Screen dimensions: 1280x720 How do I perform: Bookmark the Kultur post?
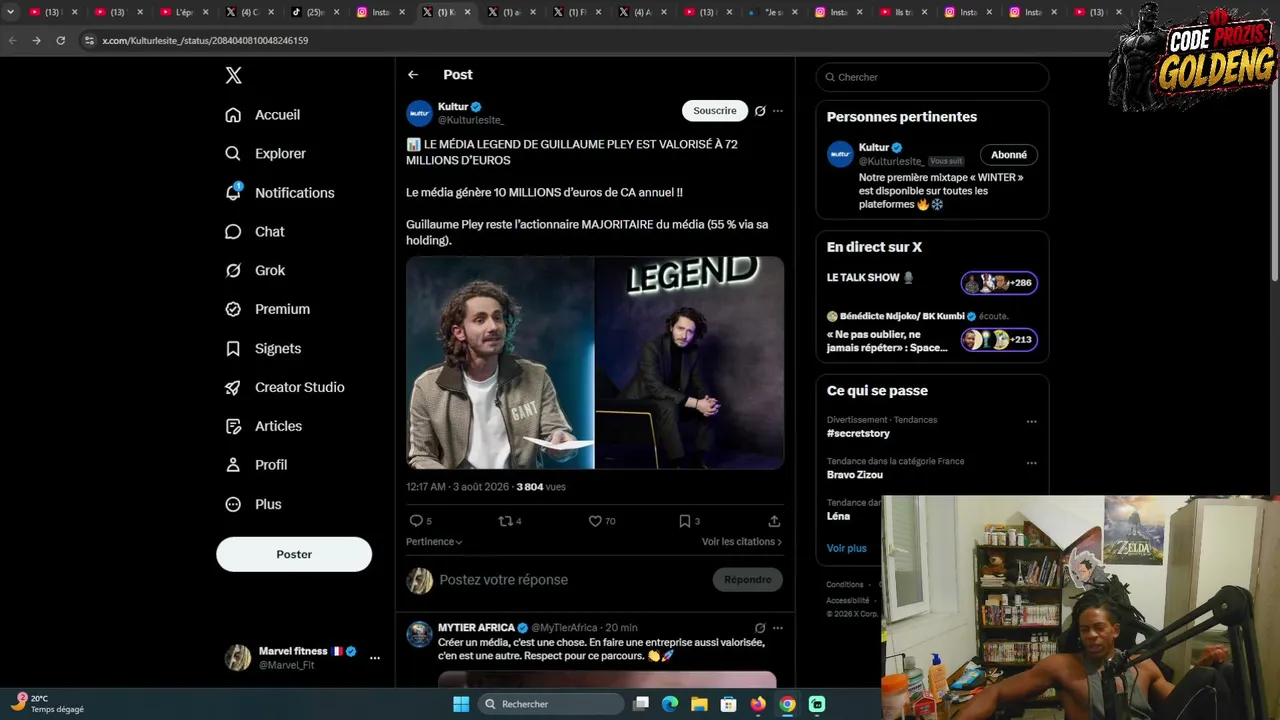point(685,521)
